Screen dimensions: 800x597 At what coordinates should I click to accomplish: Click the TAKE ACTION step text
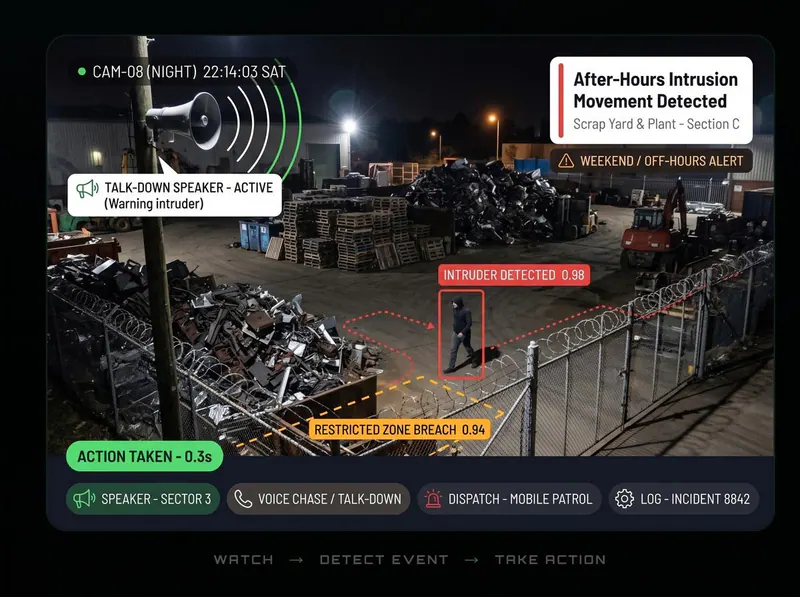click(551, 560)
